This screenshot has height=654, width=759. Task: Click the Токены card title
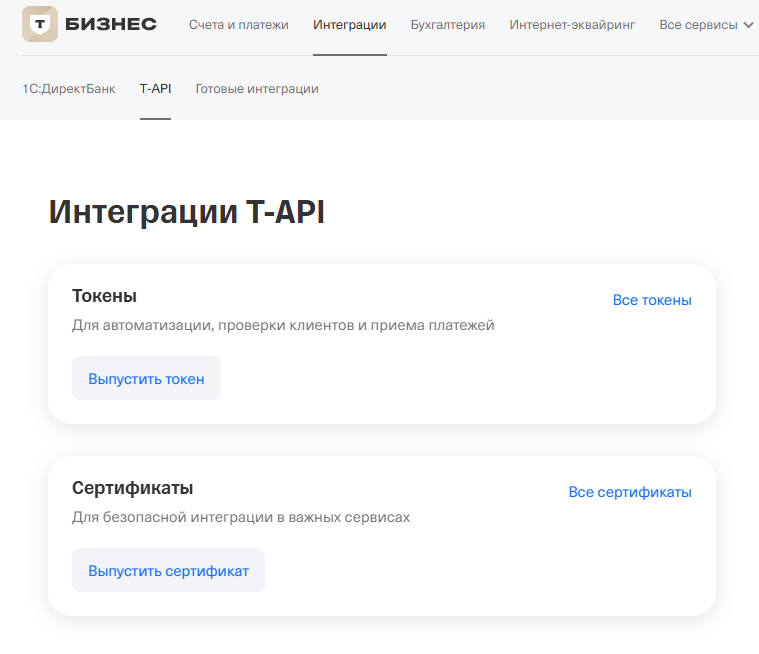pyautogui.click(x=104, y=296)
